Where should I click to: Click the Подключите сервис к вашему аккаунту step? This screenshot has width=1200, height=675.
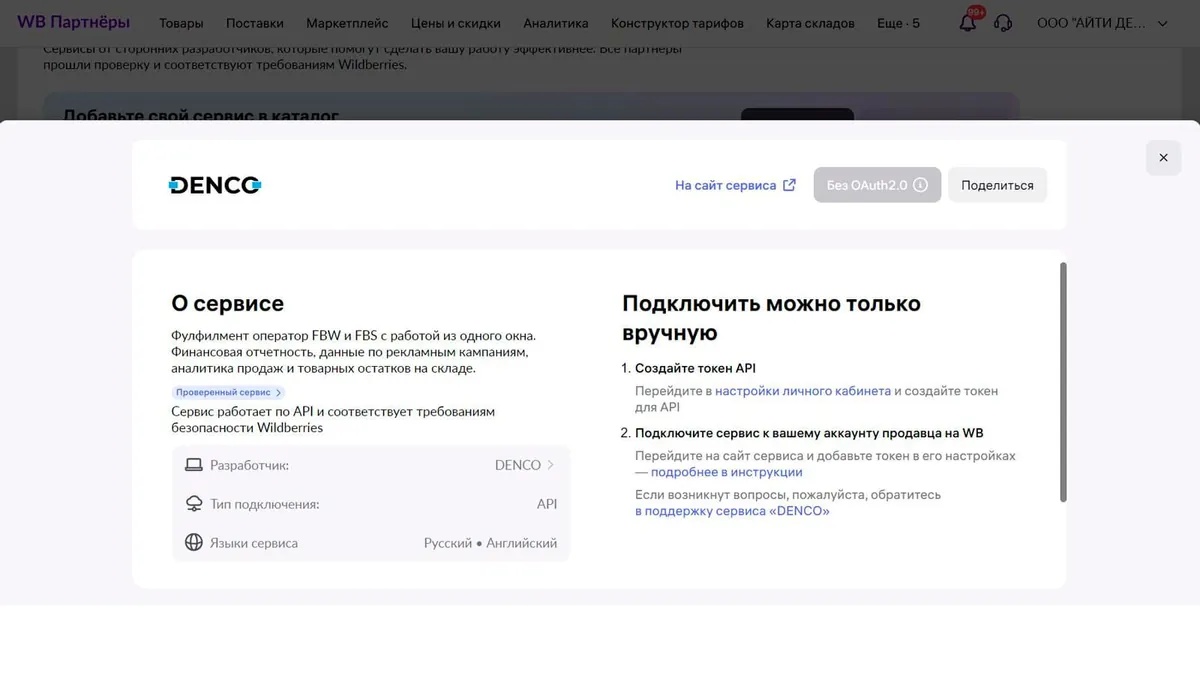[x=809, y=433]
